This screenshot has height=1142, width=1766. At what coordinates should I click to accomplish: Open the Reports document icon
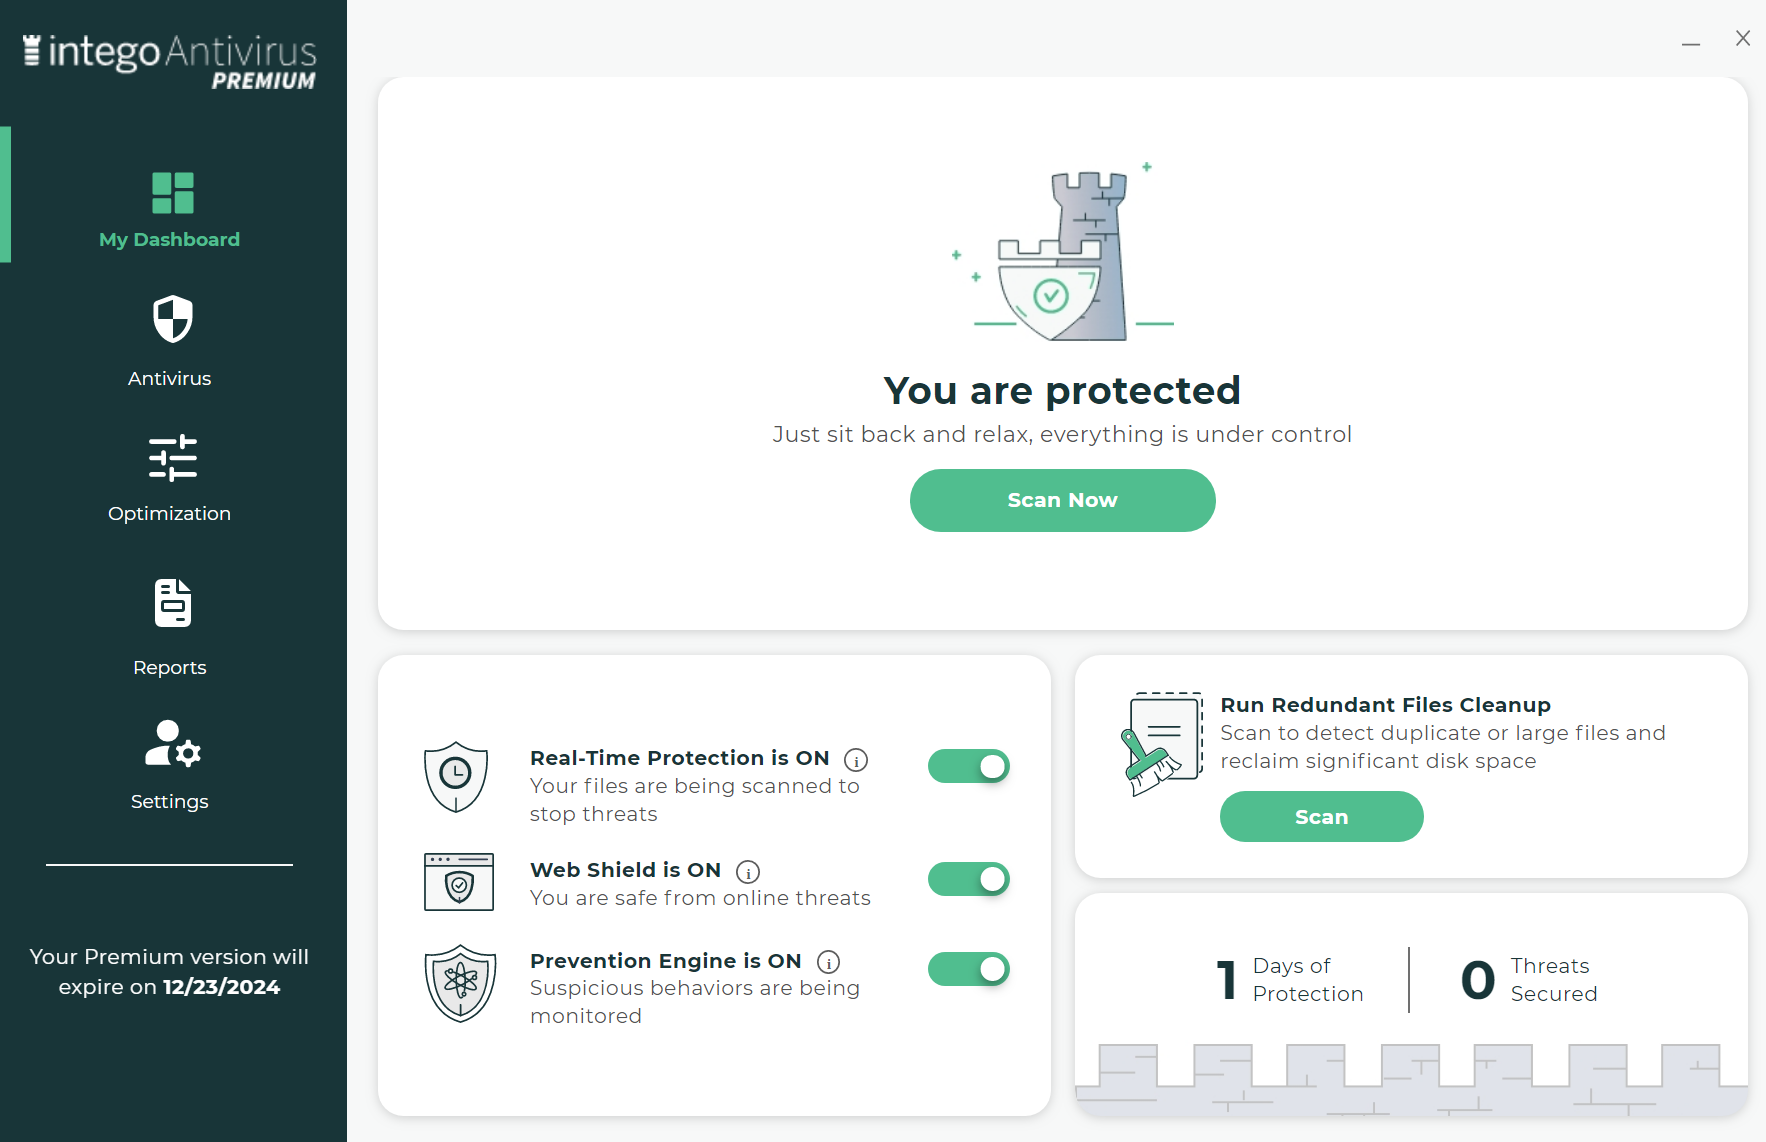[x=172, y=603]
